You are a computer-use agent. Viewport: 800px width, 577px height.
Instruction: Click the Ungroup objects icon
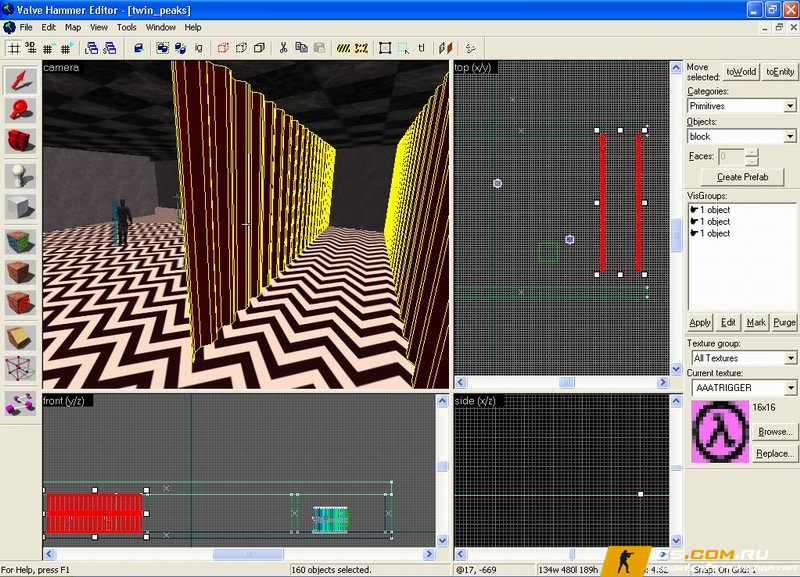click(x=180, y=48)
